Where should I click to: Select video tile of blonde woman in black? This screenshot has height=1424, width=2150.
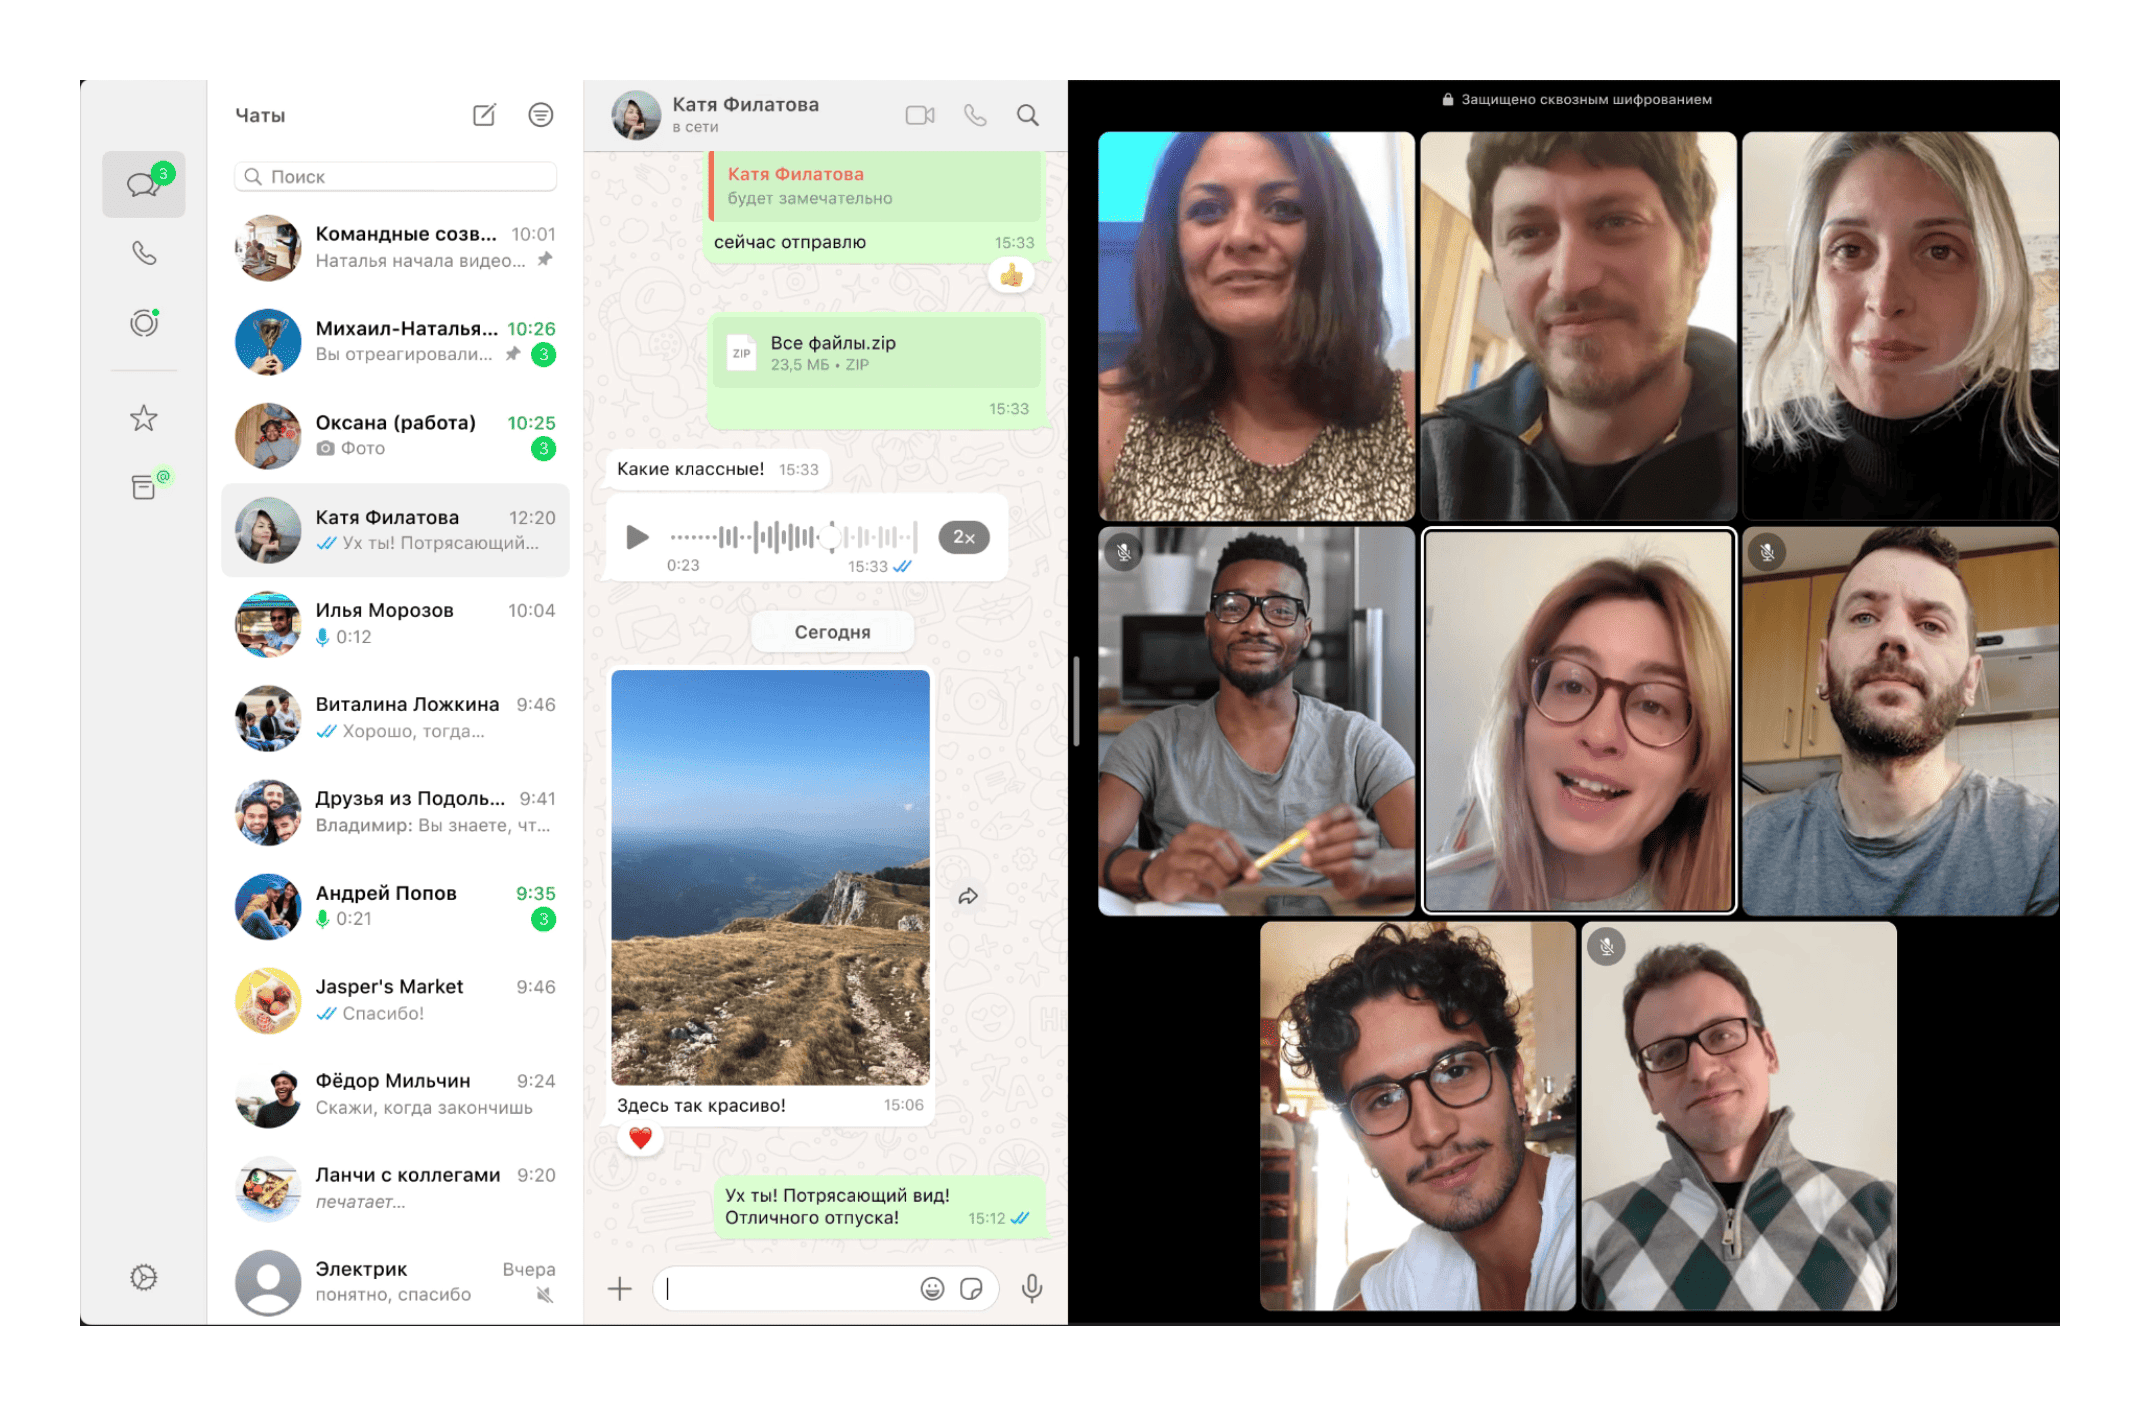pos(1900,326)
